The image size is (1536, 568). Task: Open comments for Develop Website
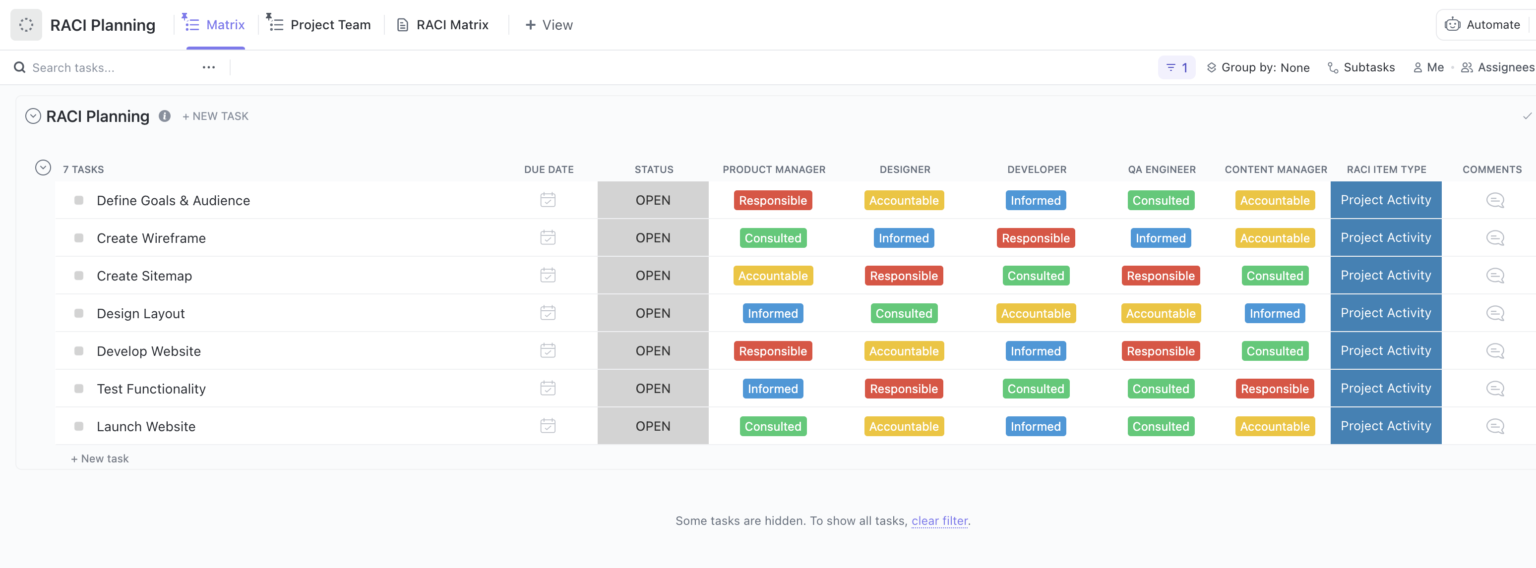pos(1495,351)
